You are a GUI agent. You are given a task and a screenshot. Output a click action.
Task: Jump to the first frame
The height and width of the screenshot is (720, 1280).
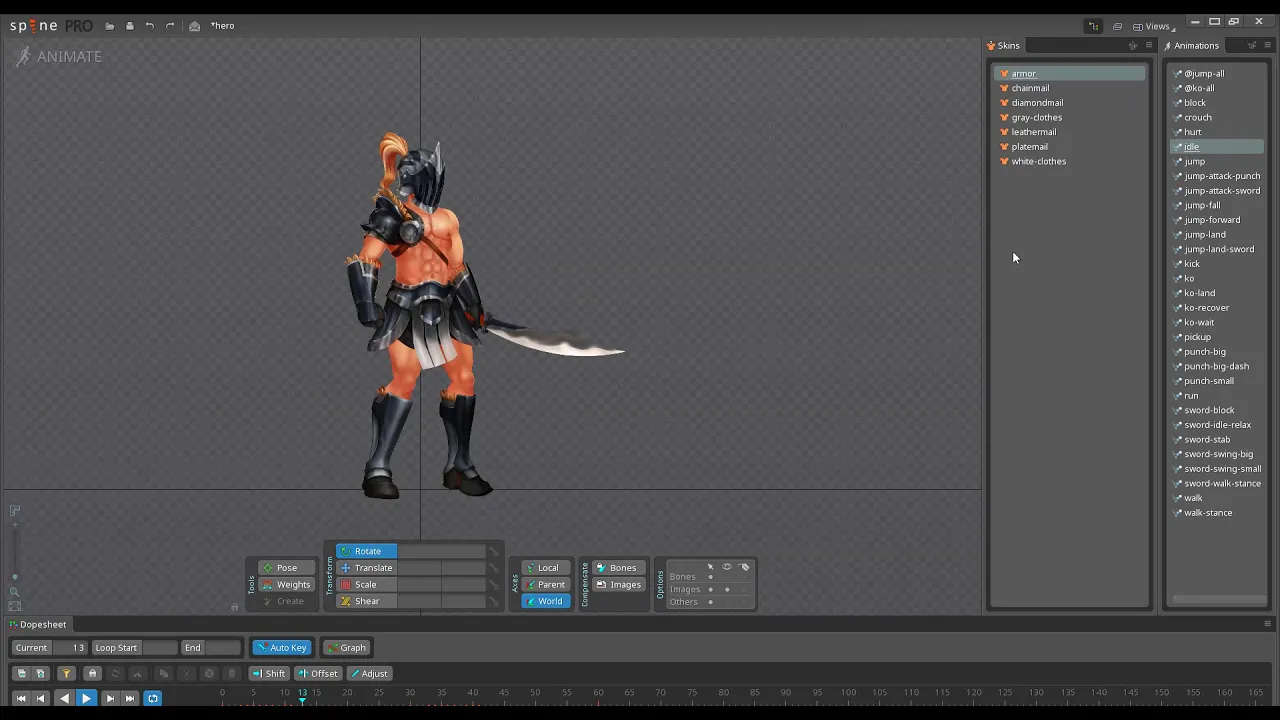pos(21,698)
